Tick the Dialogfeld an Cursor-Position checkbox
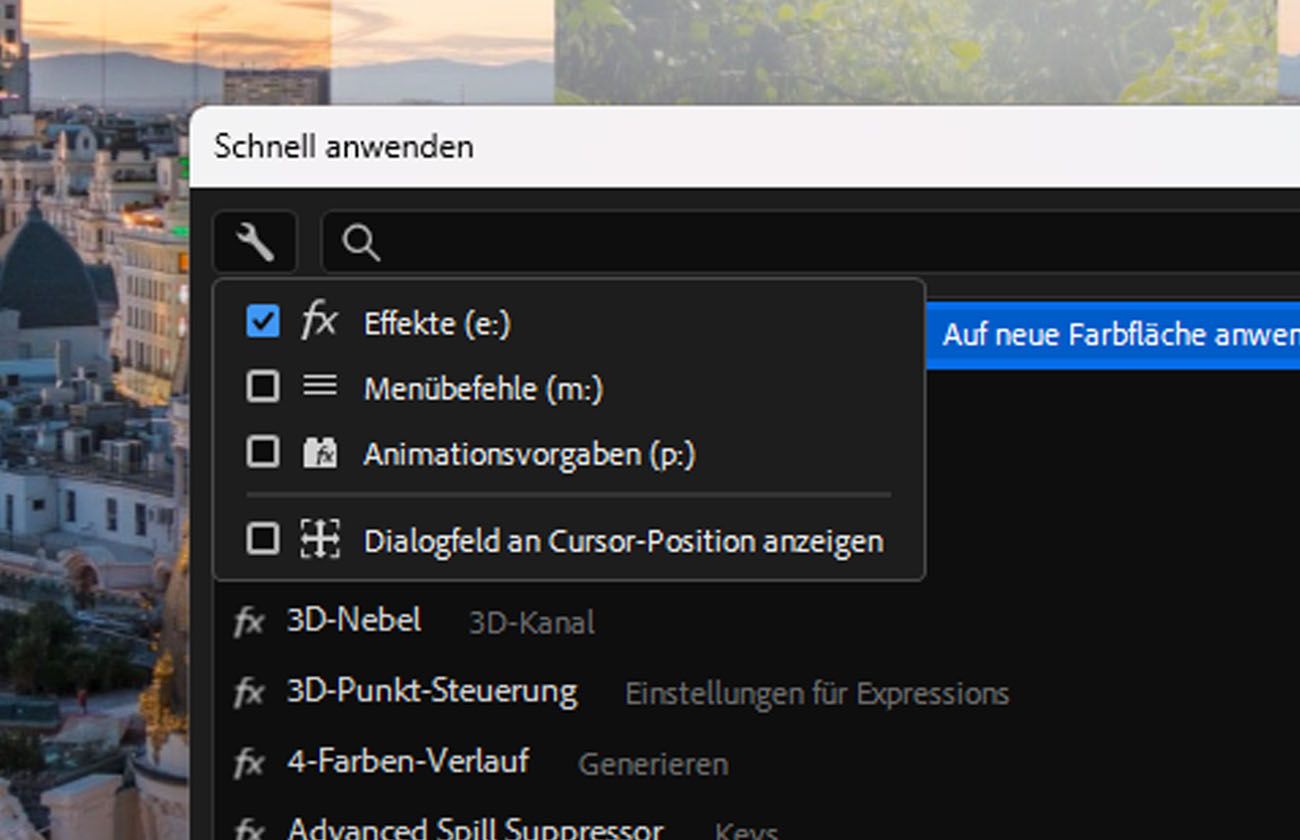Viewport: 1300px width, 840px height. [x=263, y=540]
